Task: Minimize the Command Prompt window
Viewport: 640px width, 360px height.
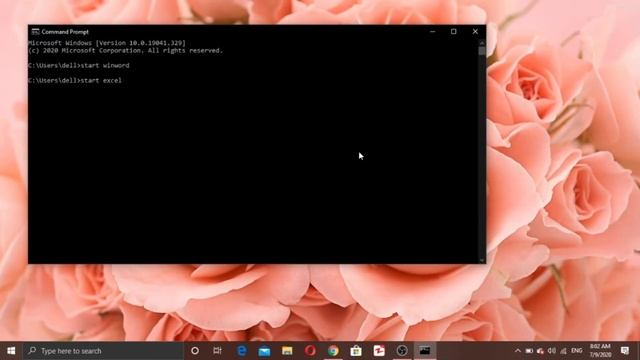Action: coord(432,31)
